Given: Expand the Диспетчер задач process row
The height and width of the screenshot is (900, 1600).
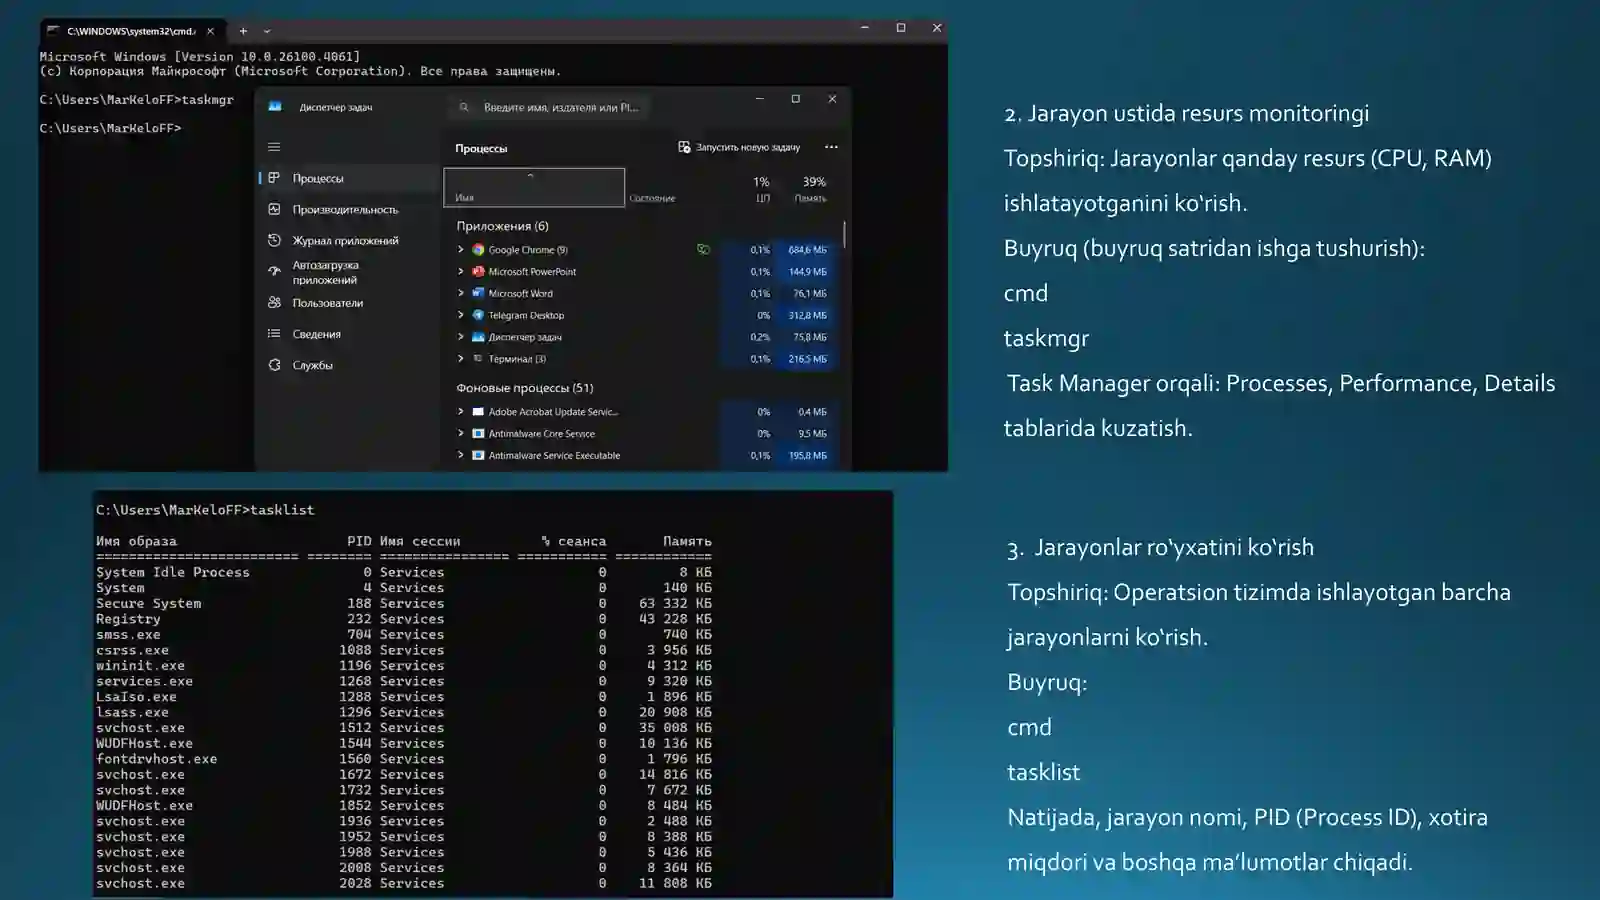Looking at the screenshot, I should tap(460, 336).
